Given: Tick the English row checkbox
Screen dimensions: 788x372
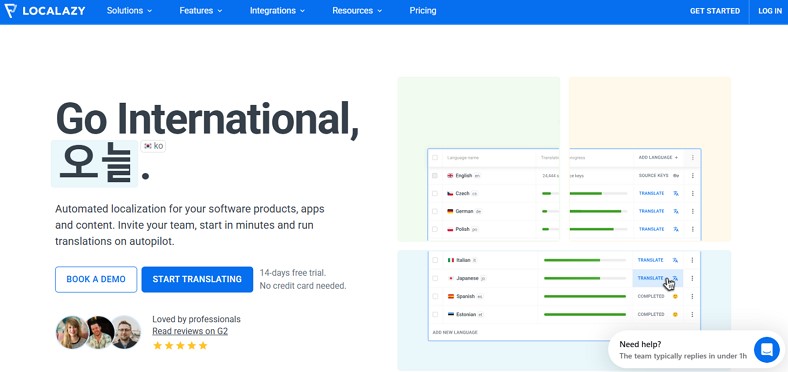Looking at the screenshot, I should (435, 175).
